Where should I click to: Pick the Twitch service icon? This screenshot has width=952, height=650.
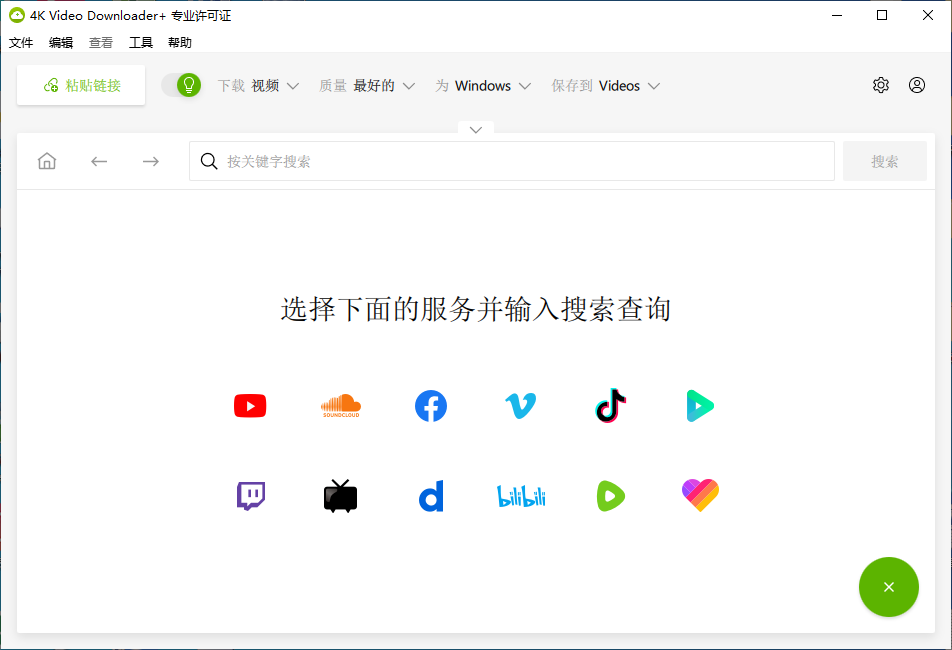[x=251, y=496]
